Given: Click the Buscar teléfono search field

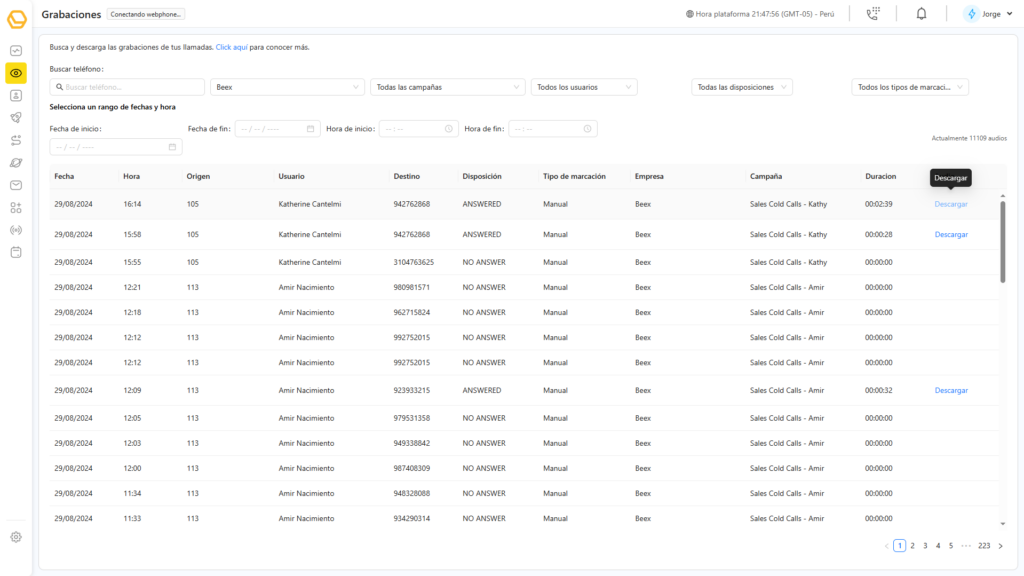Looking at the screenshot, I should (x=127, y=87).
